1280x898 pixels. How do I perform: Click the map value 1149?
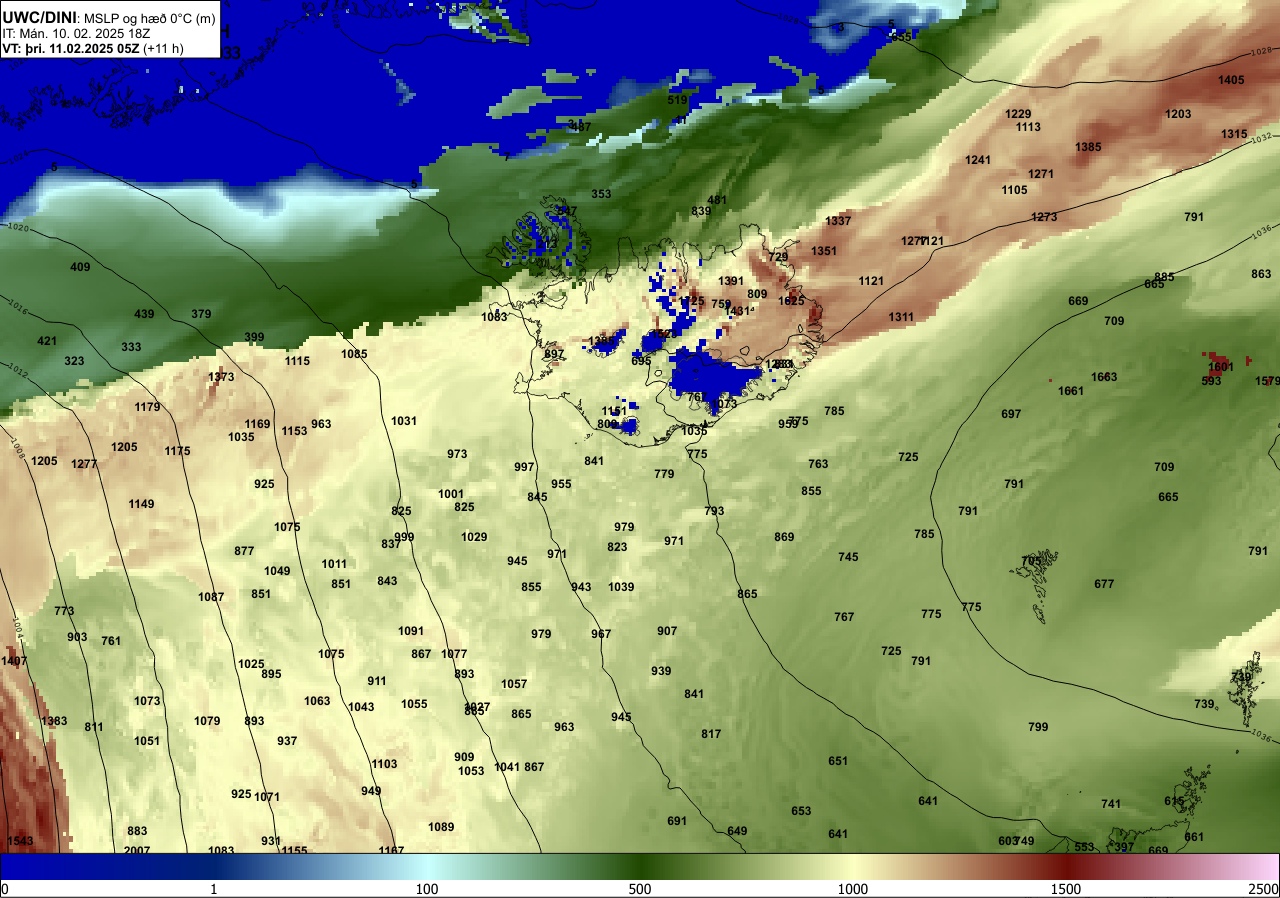coord(141,504)
